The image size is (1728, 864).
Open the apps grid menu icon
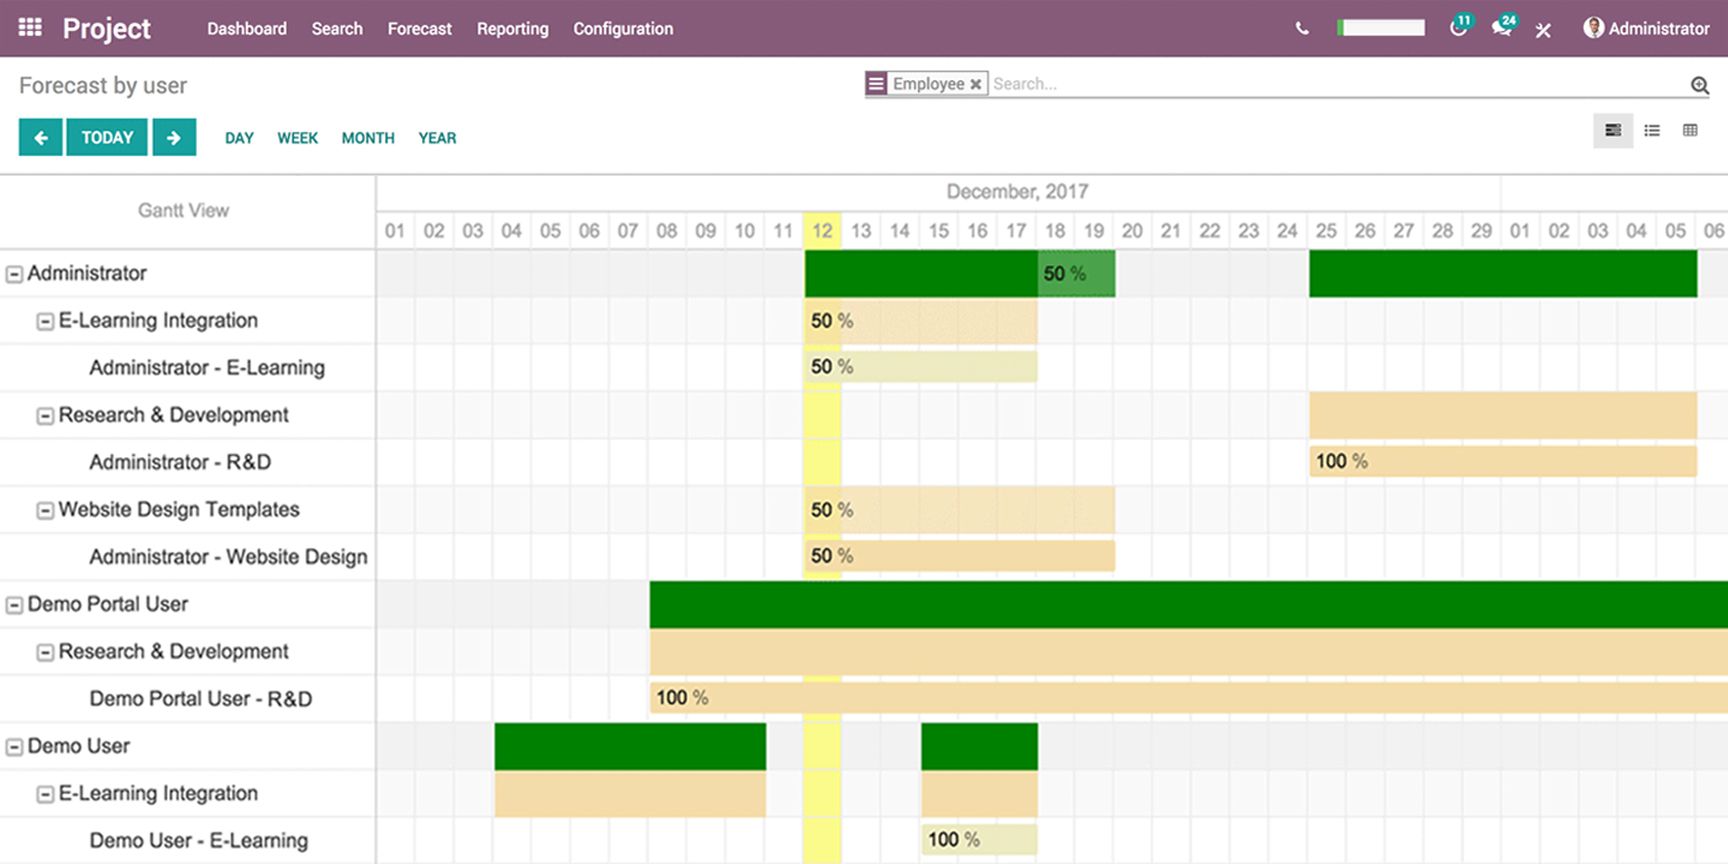(30, 28)
